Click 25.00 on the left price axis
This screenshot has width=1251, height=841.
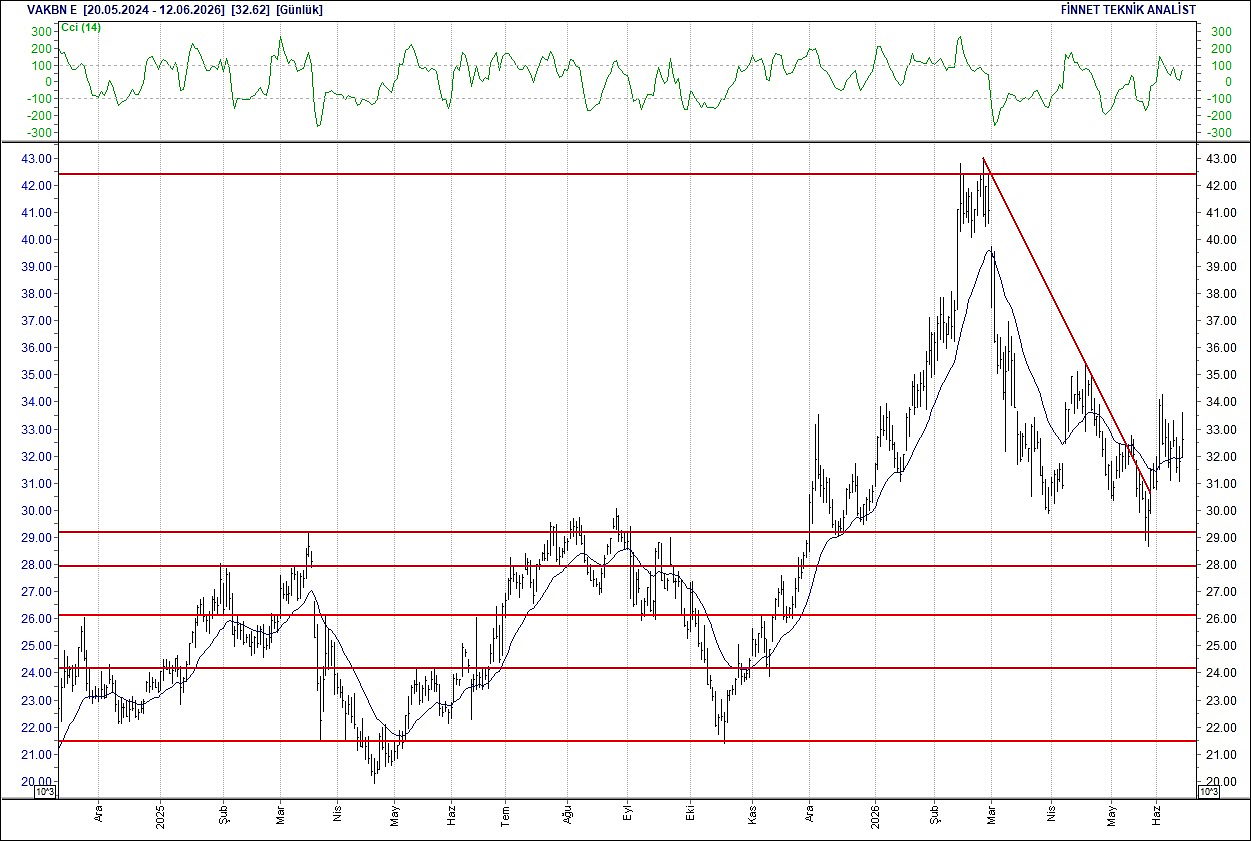(x=36, y=646)
